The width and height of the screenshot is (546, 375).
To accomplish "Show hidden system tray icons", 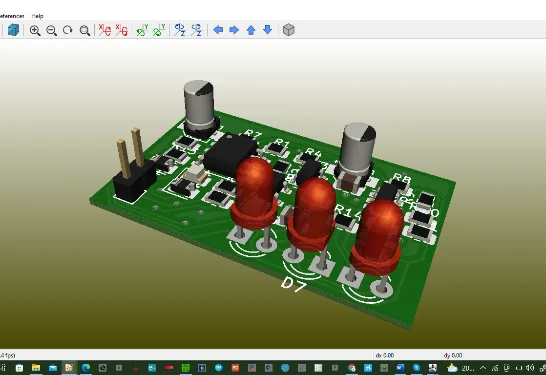I will click(483, 368).
